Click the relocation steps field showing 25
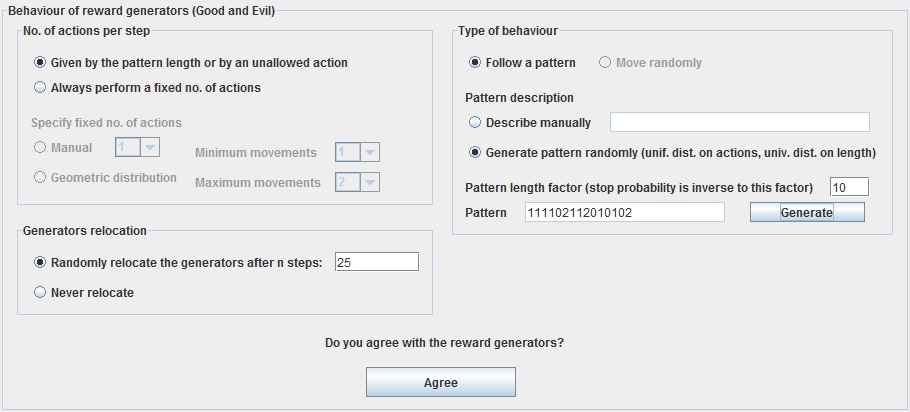 376,263
